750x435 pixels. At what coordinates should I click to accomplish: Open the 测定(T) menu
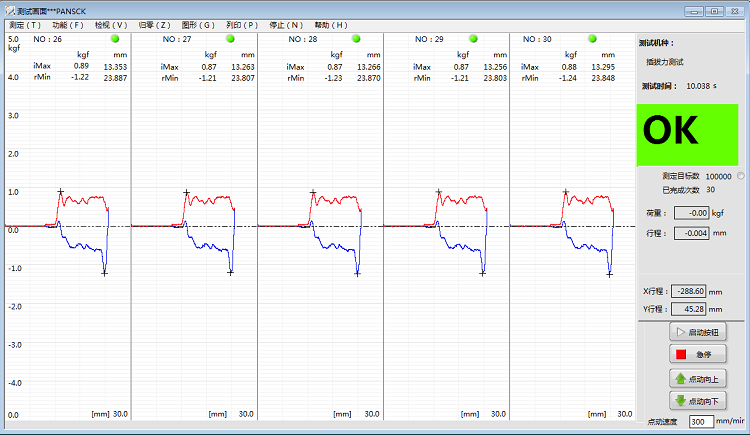(x=25, y=24)
